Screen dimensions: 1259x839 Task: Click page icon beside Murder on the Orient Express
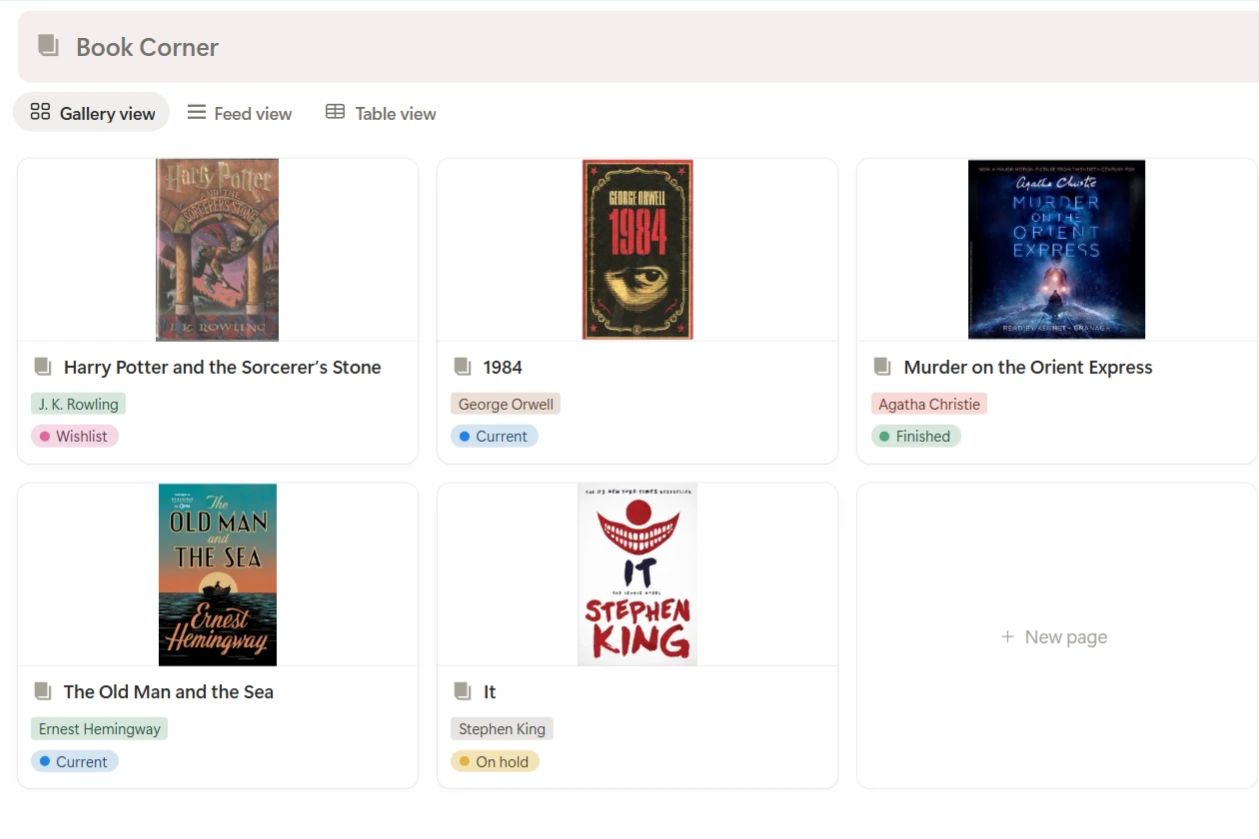(882, 367)
